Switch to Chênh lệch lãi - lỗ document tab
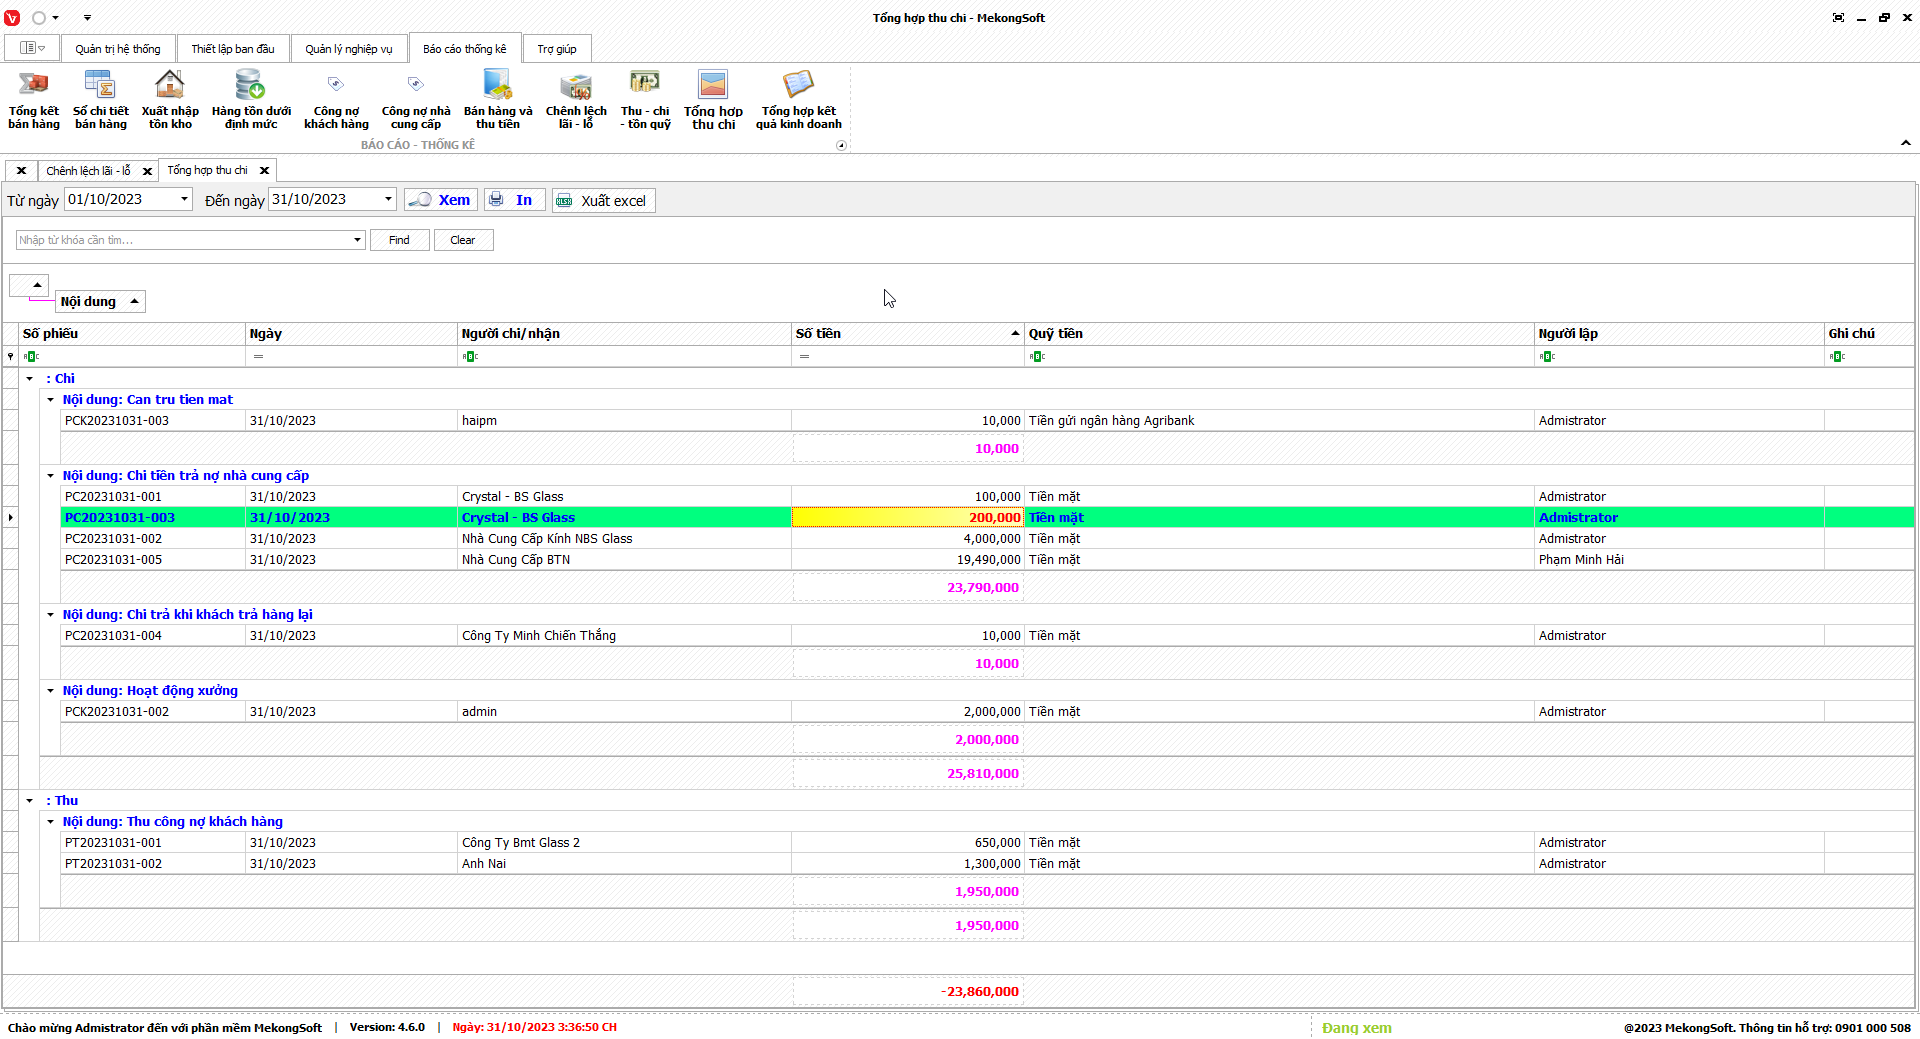 [88, 171]
